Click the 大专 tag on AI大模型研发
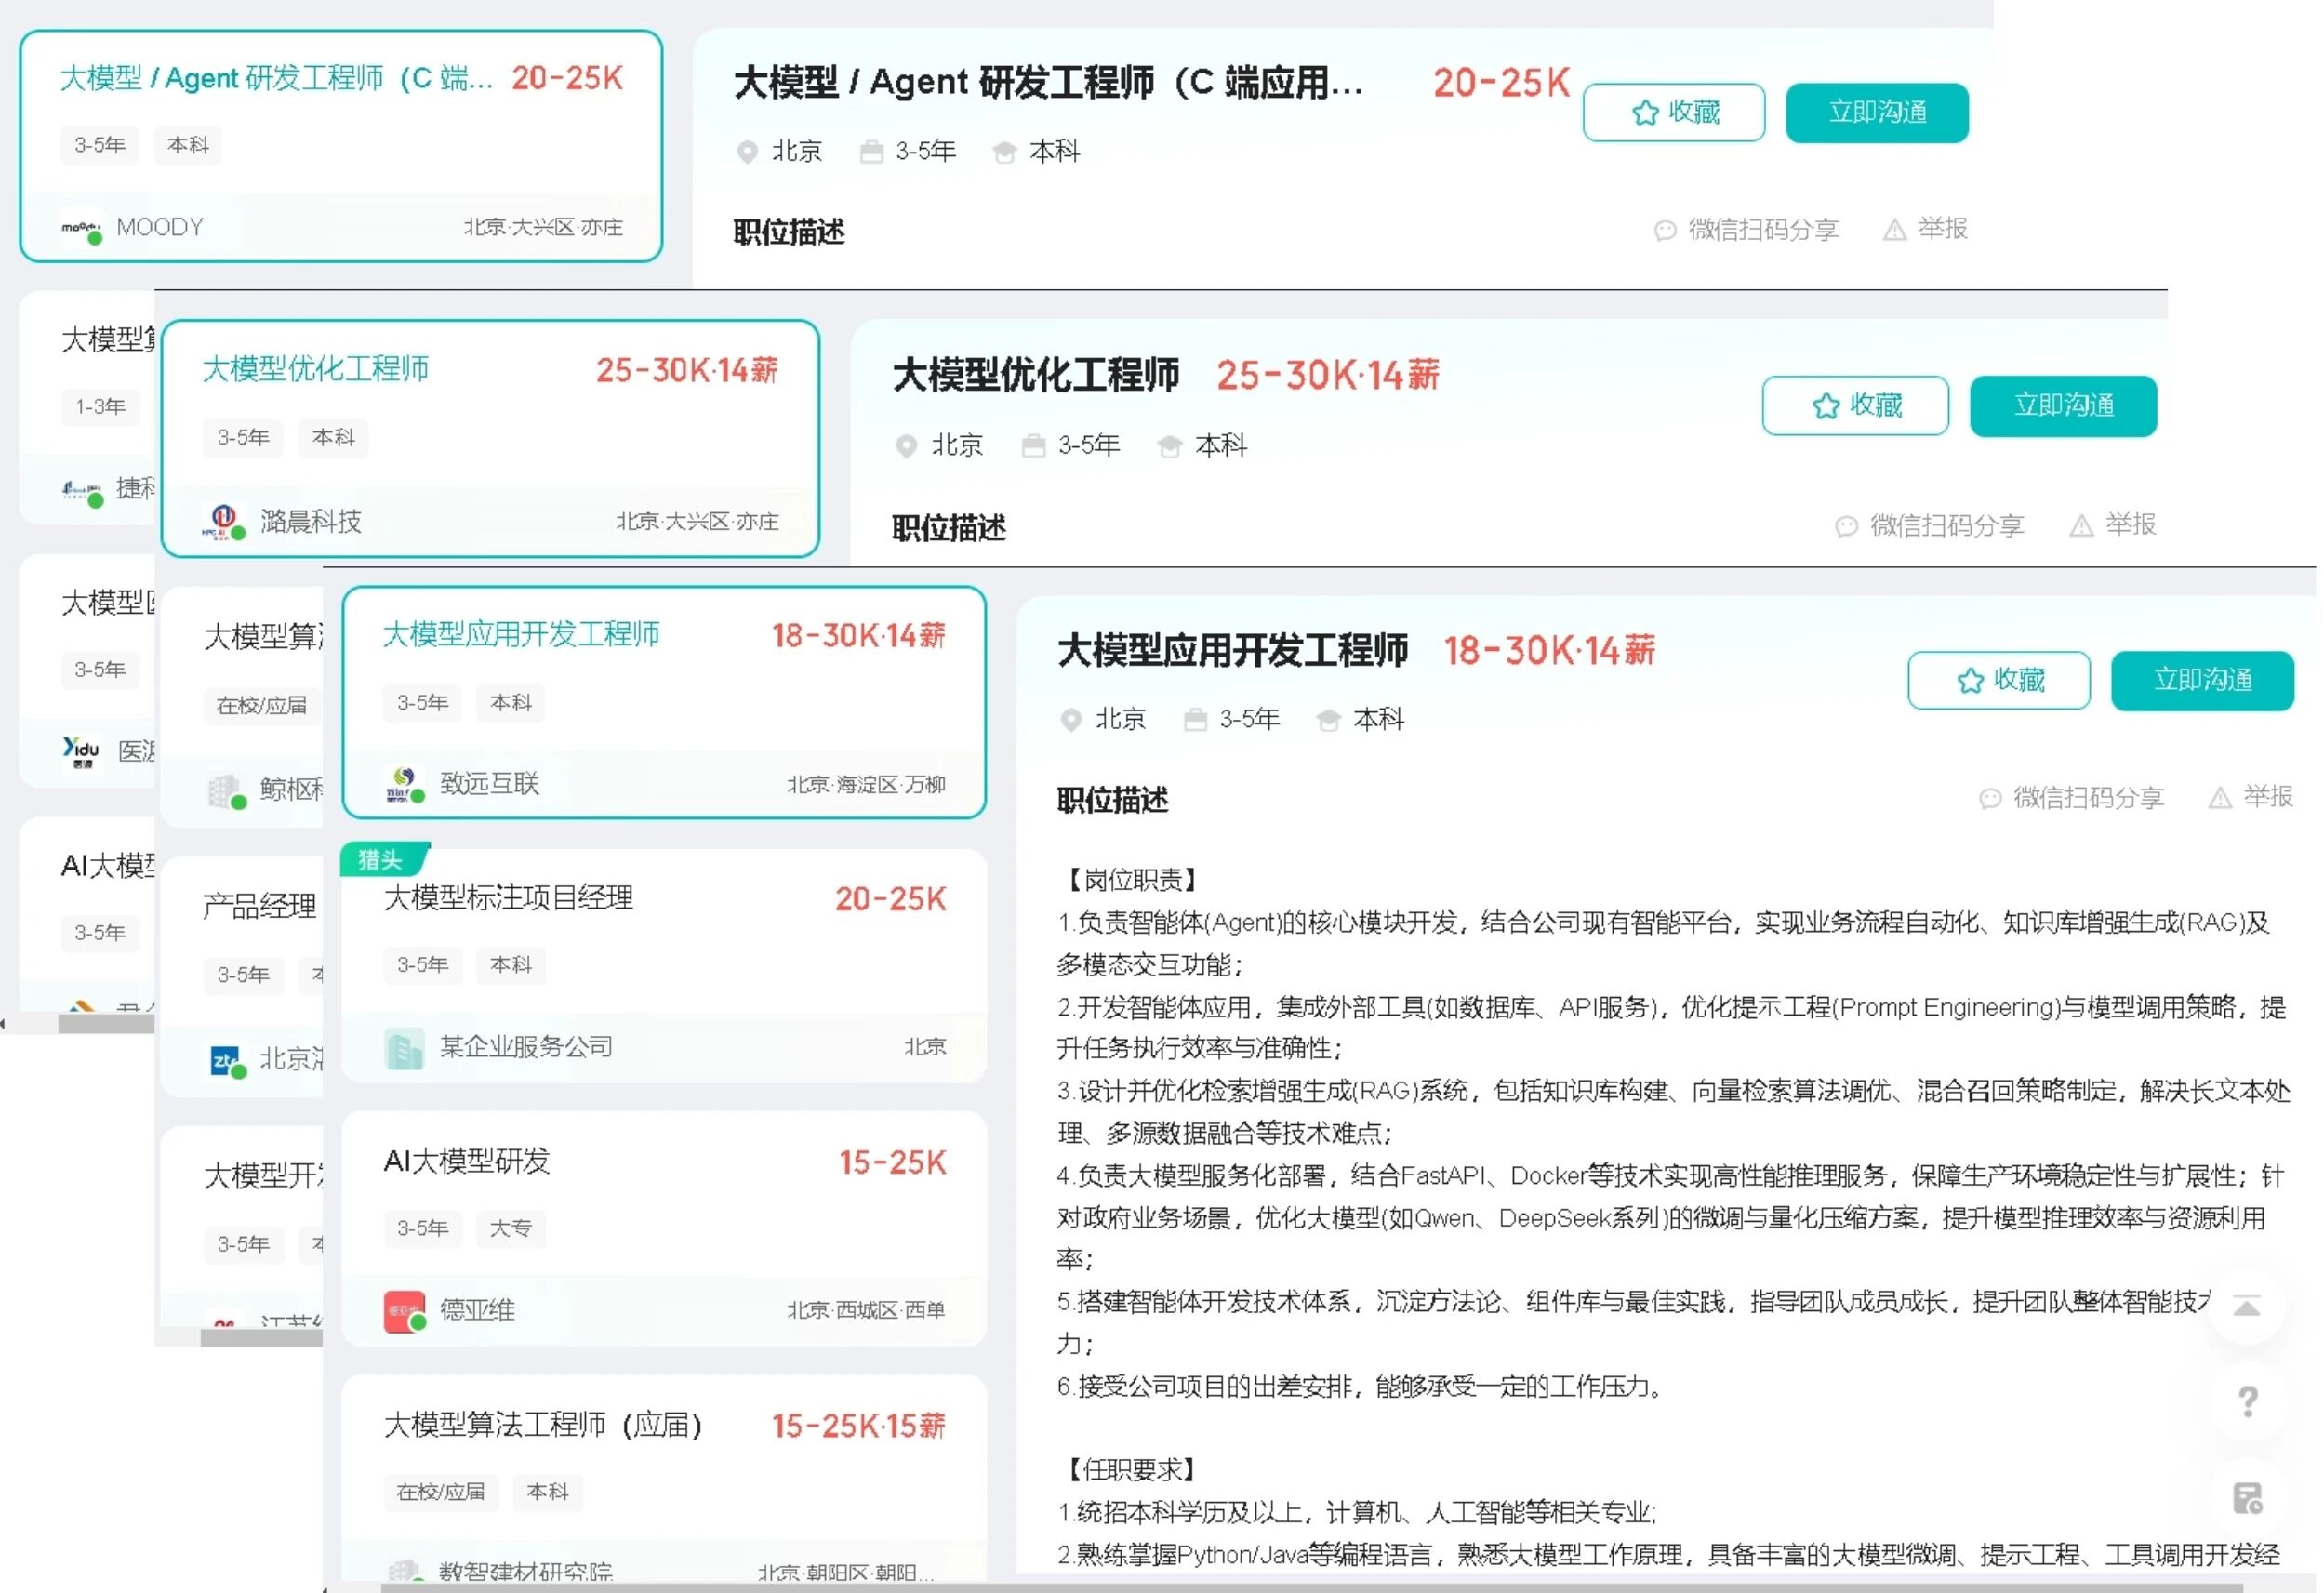 click(511, 1228)
